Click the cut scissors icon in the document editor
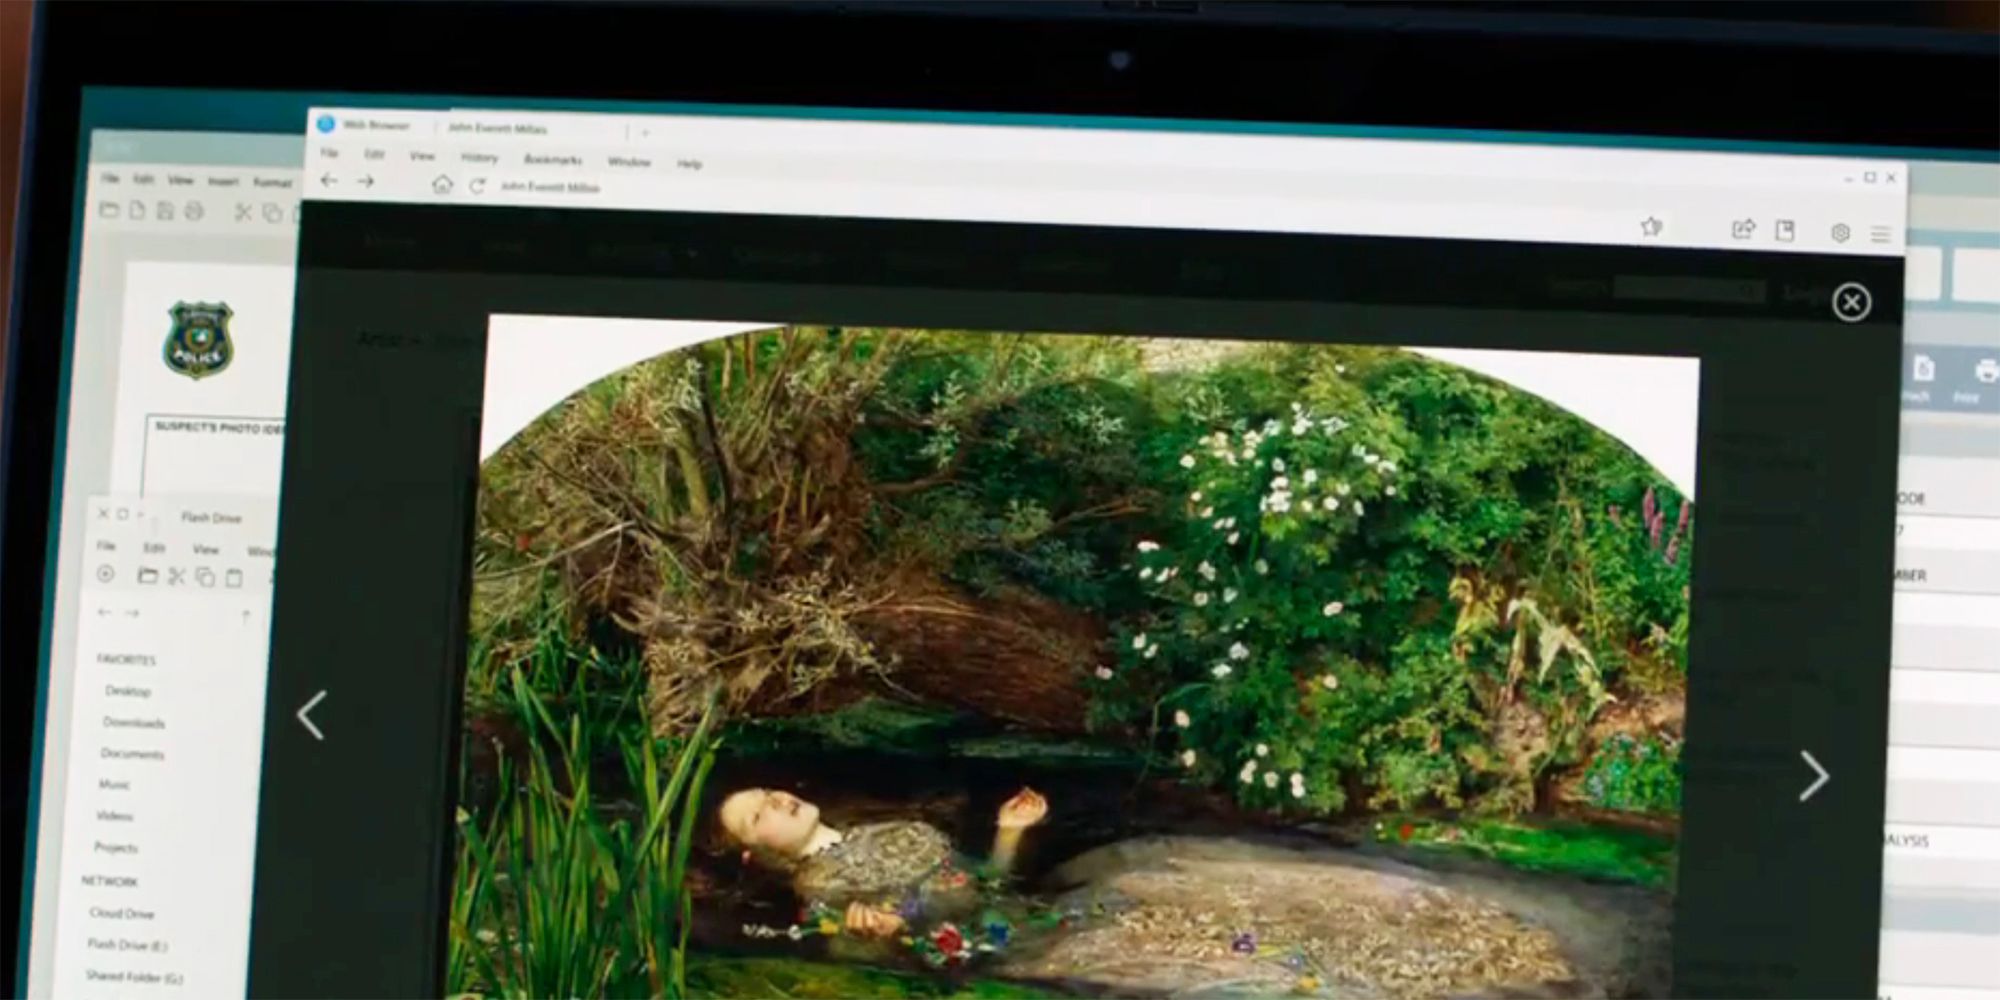Screen dimensions: 2000x1000 (243, 212)
